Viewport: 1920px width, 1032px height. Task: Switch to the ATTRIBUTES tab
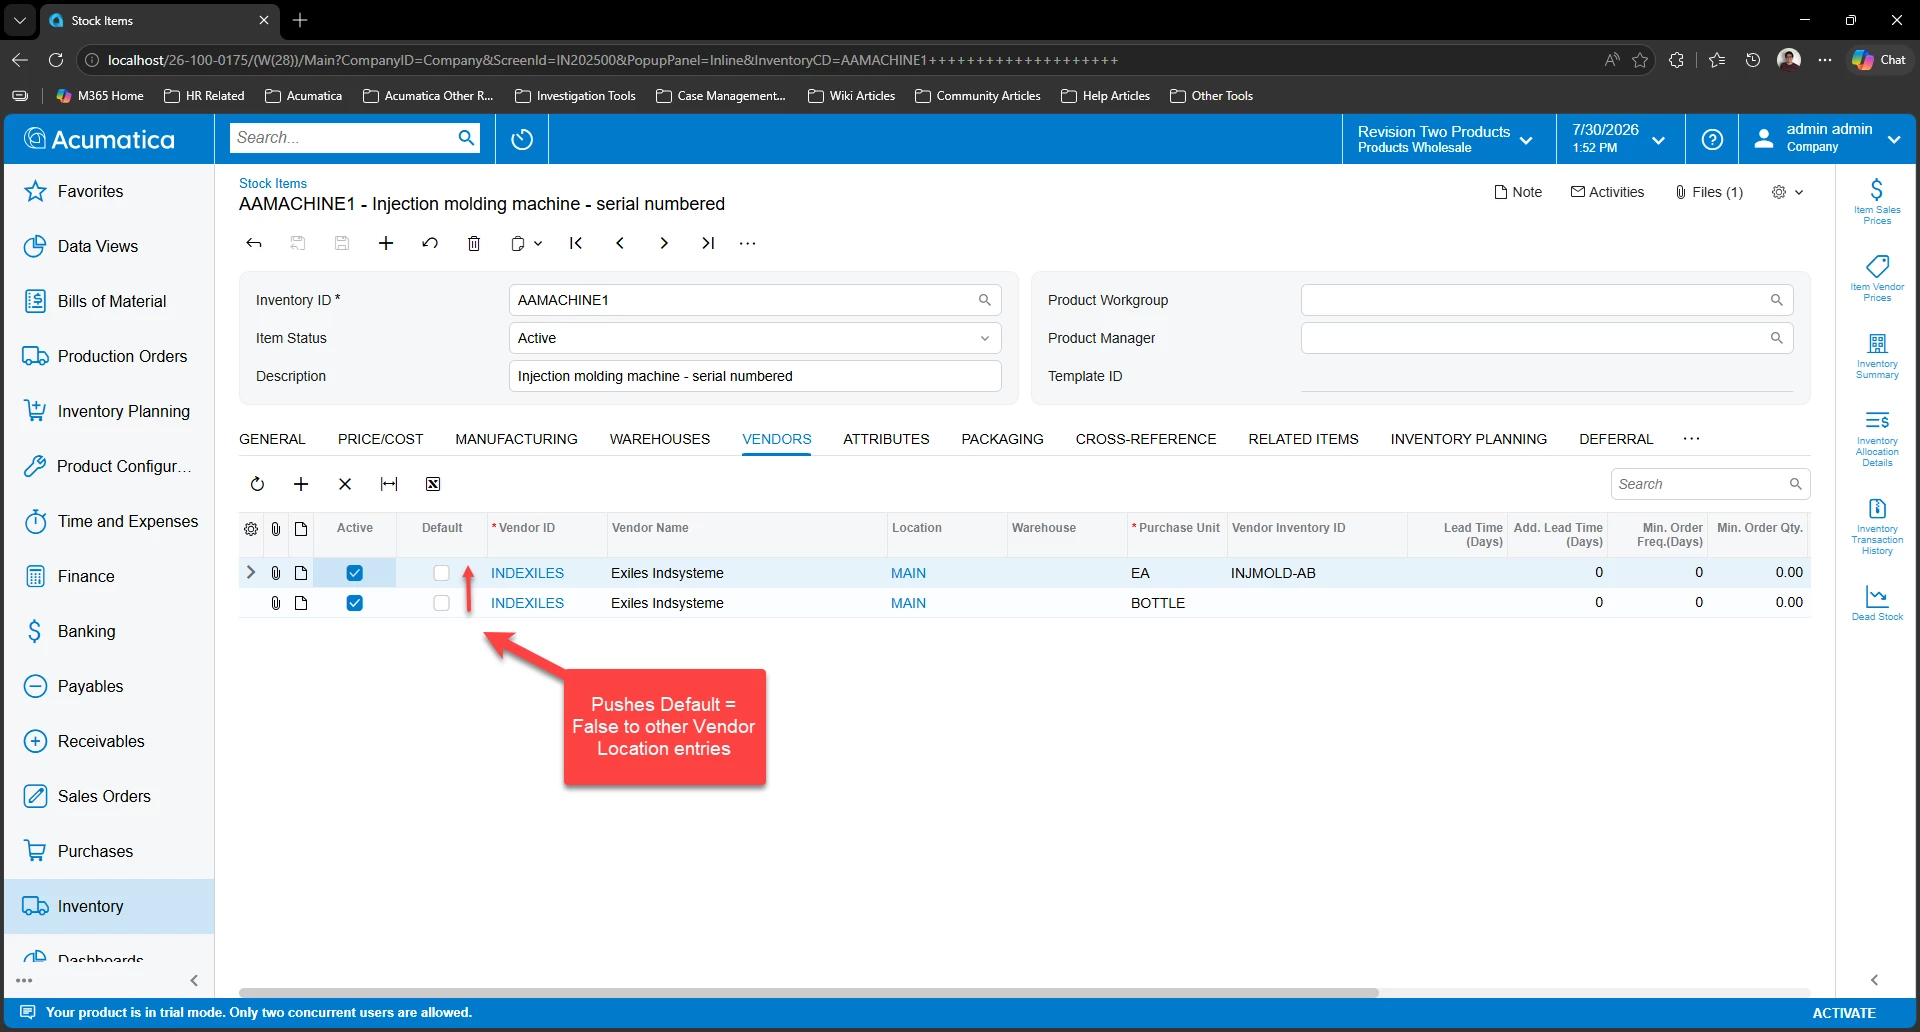[x=886, y=439]
